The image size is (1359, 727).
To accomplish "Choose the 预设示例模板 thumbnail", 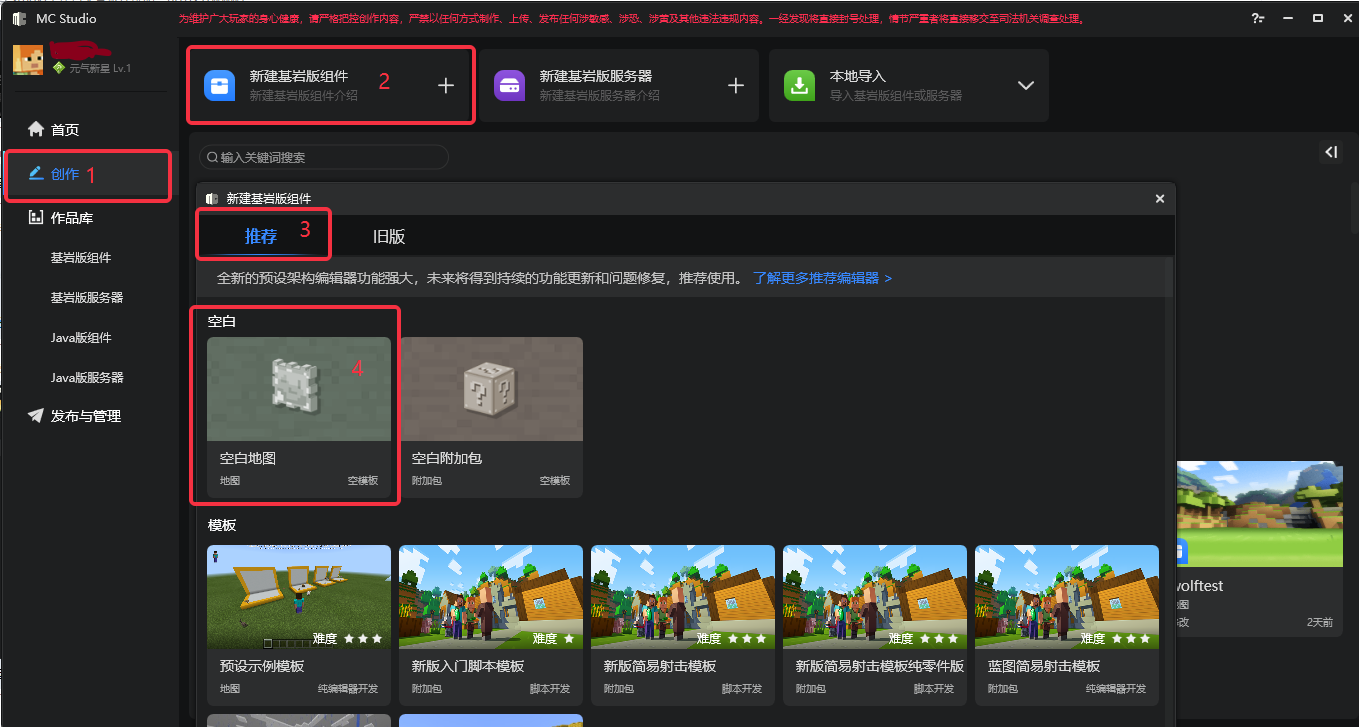I will (299, 597).
